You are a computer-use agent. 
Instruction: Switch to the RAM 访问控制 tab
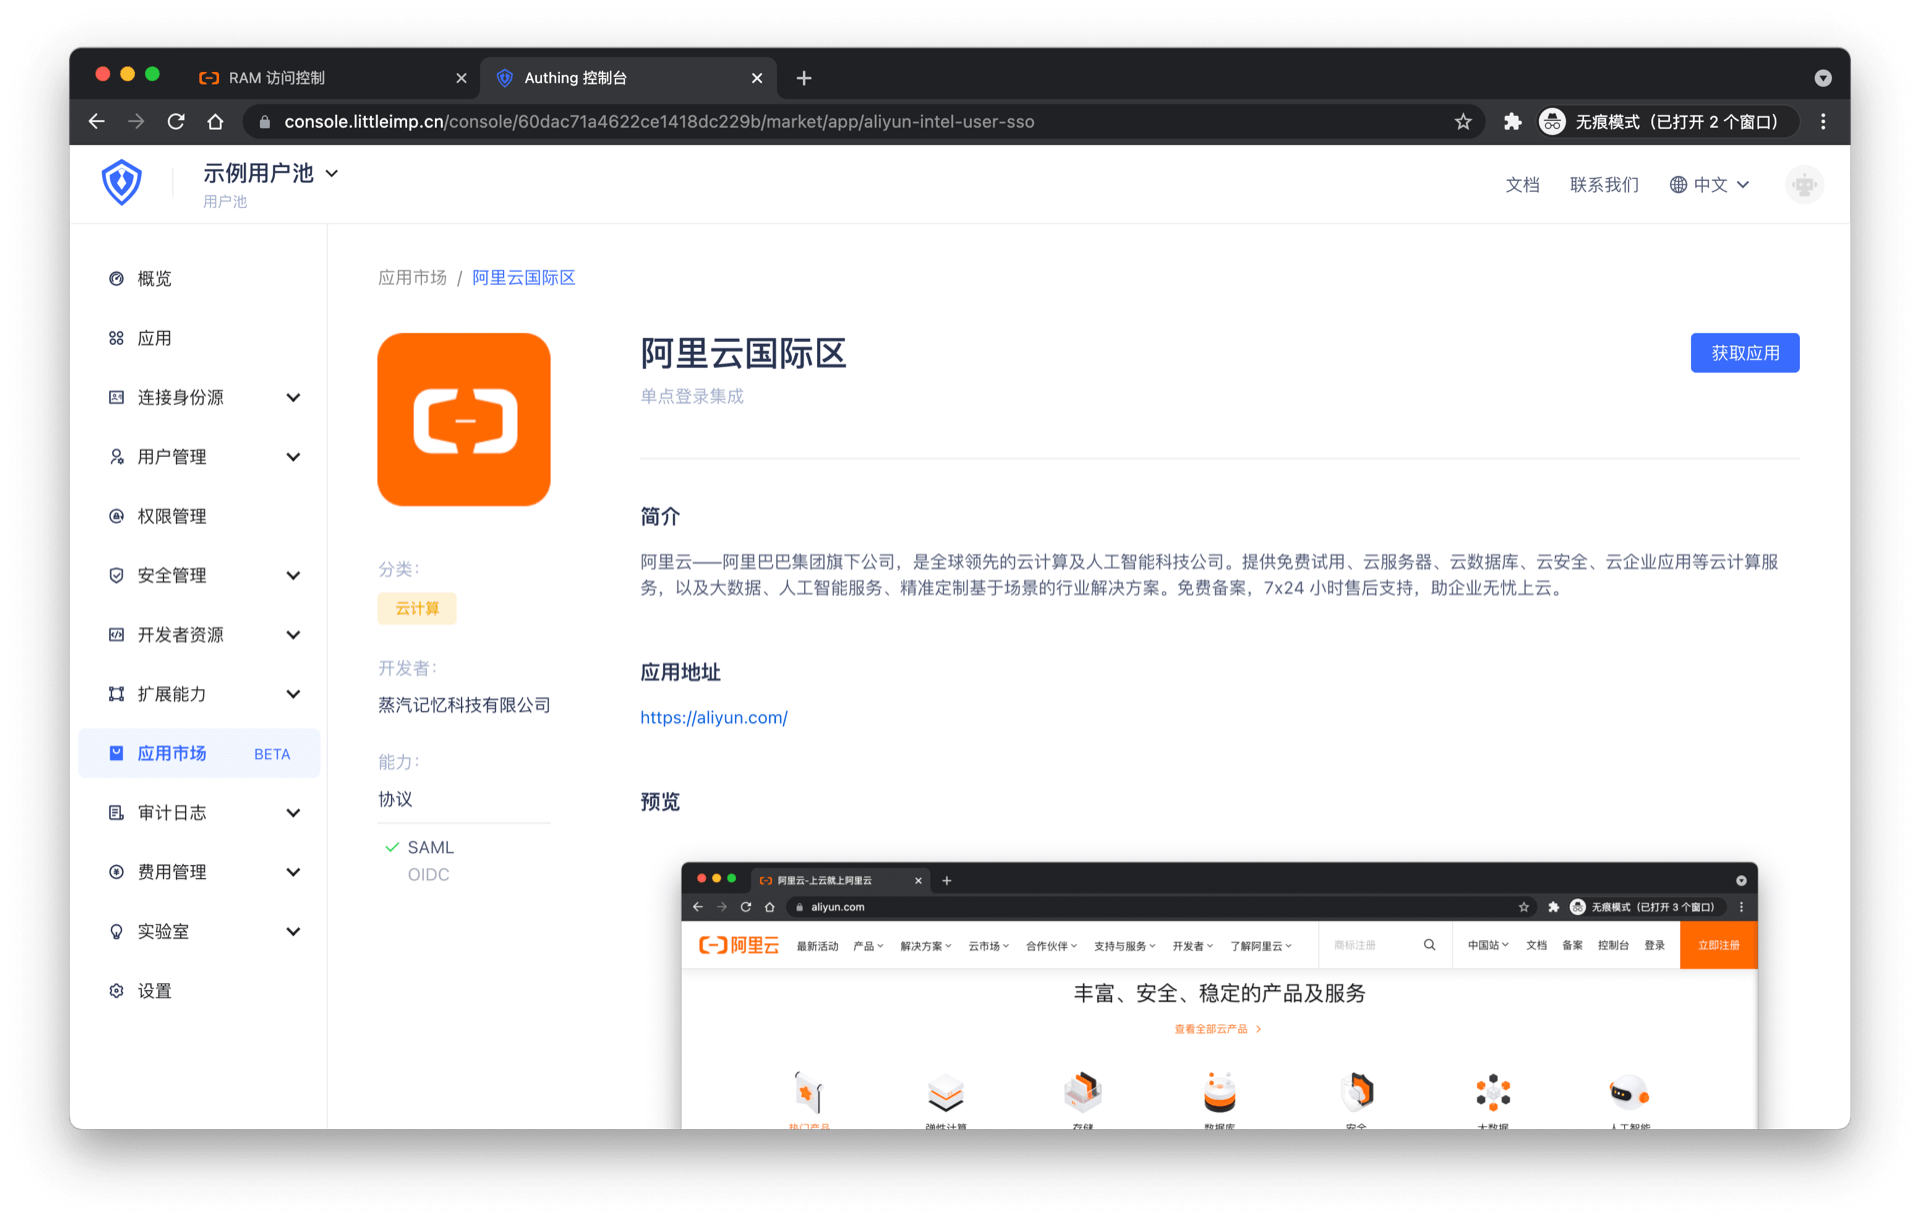pyautogui.click(x=277, y=78)
